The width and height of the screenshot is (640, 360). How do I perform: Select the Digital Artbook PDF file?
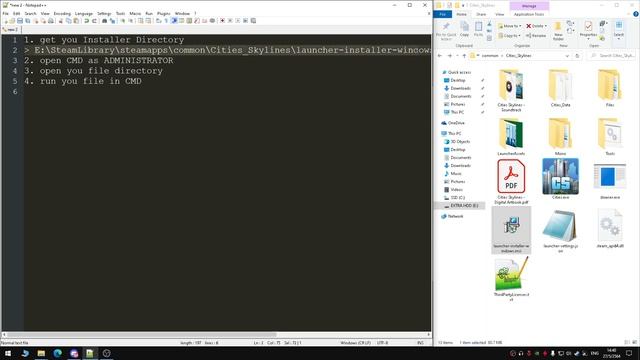pyautogui.click(x=511, y=182)
